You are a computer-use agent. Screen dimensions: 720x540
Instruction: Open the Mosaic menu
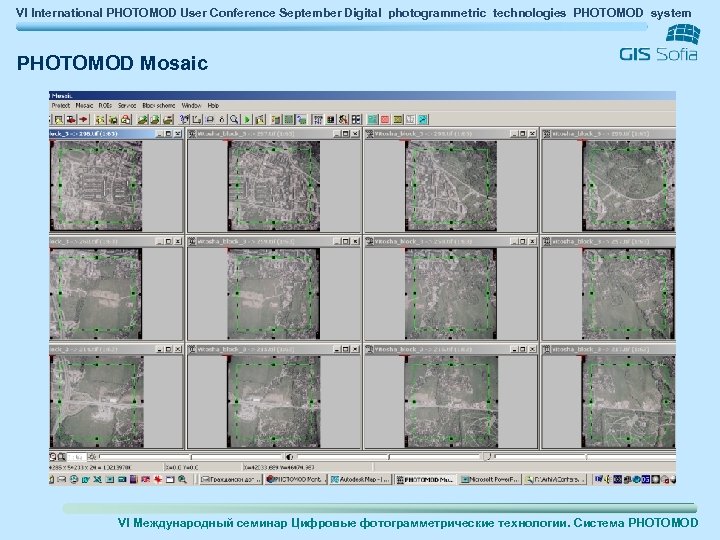[84, 106]
